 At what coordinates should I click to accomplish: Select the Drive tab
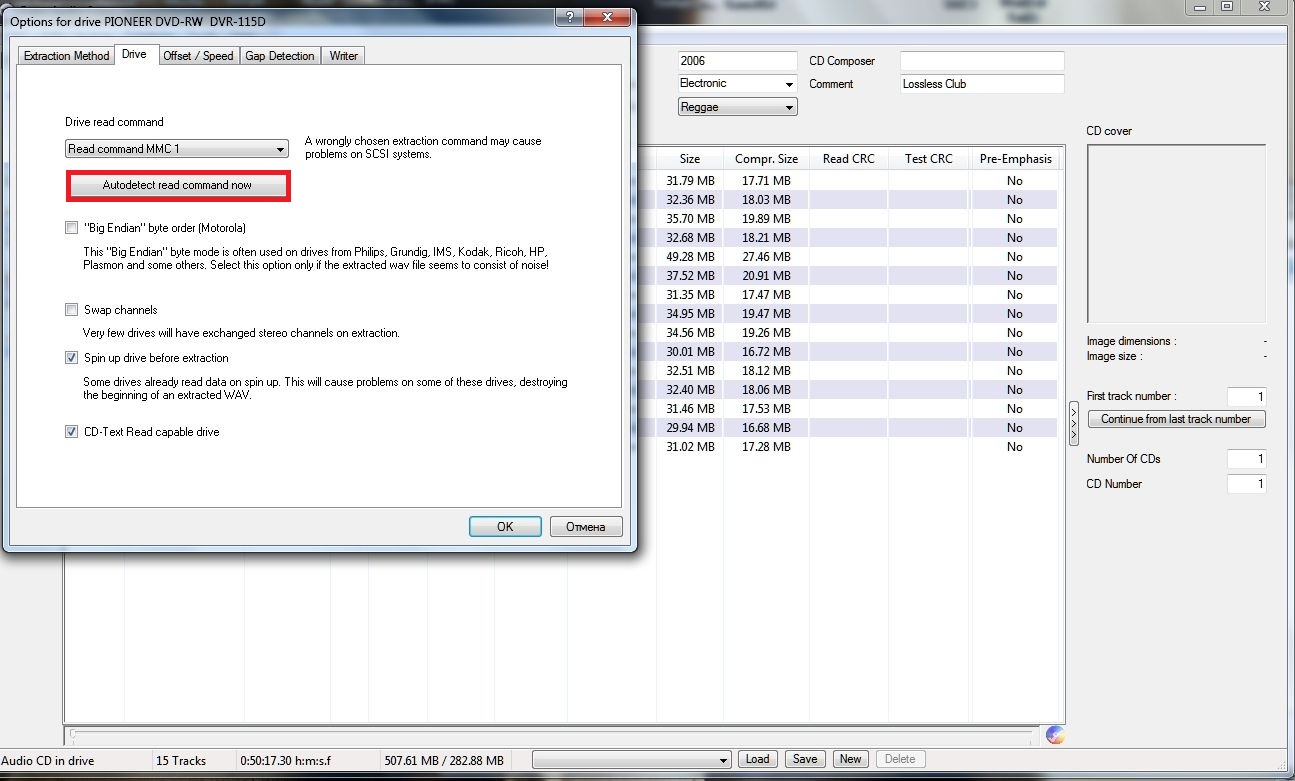click(134, 54)
